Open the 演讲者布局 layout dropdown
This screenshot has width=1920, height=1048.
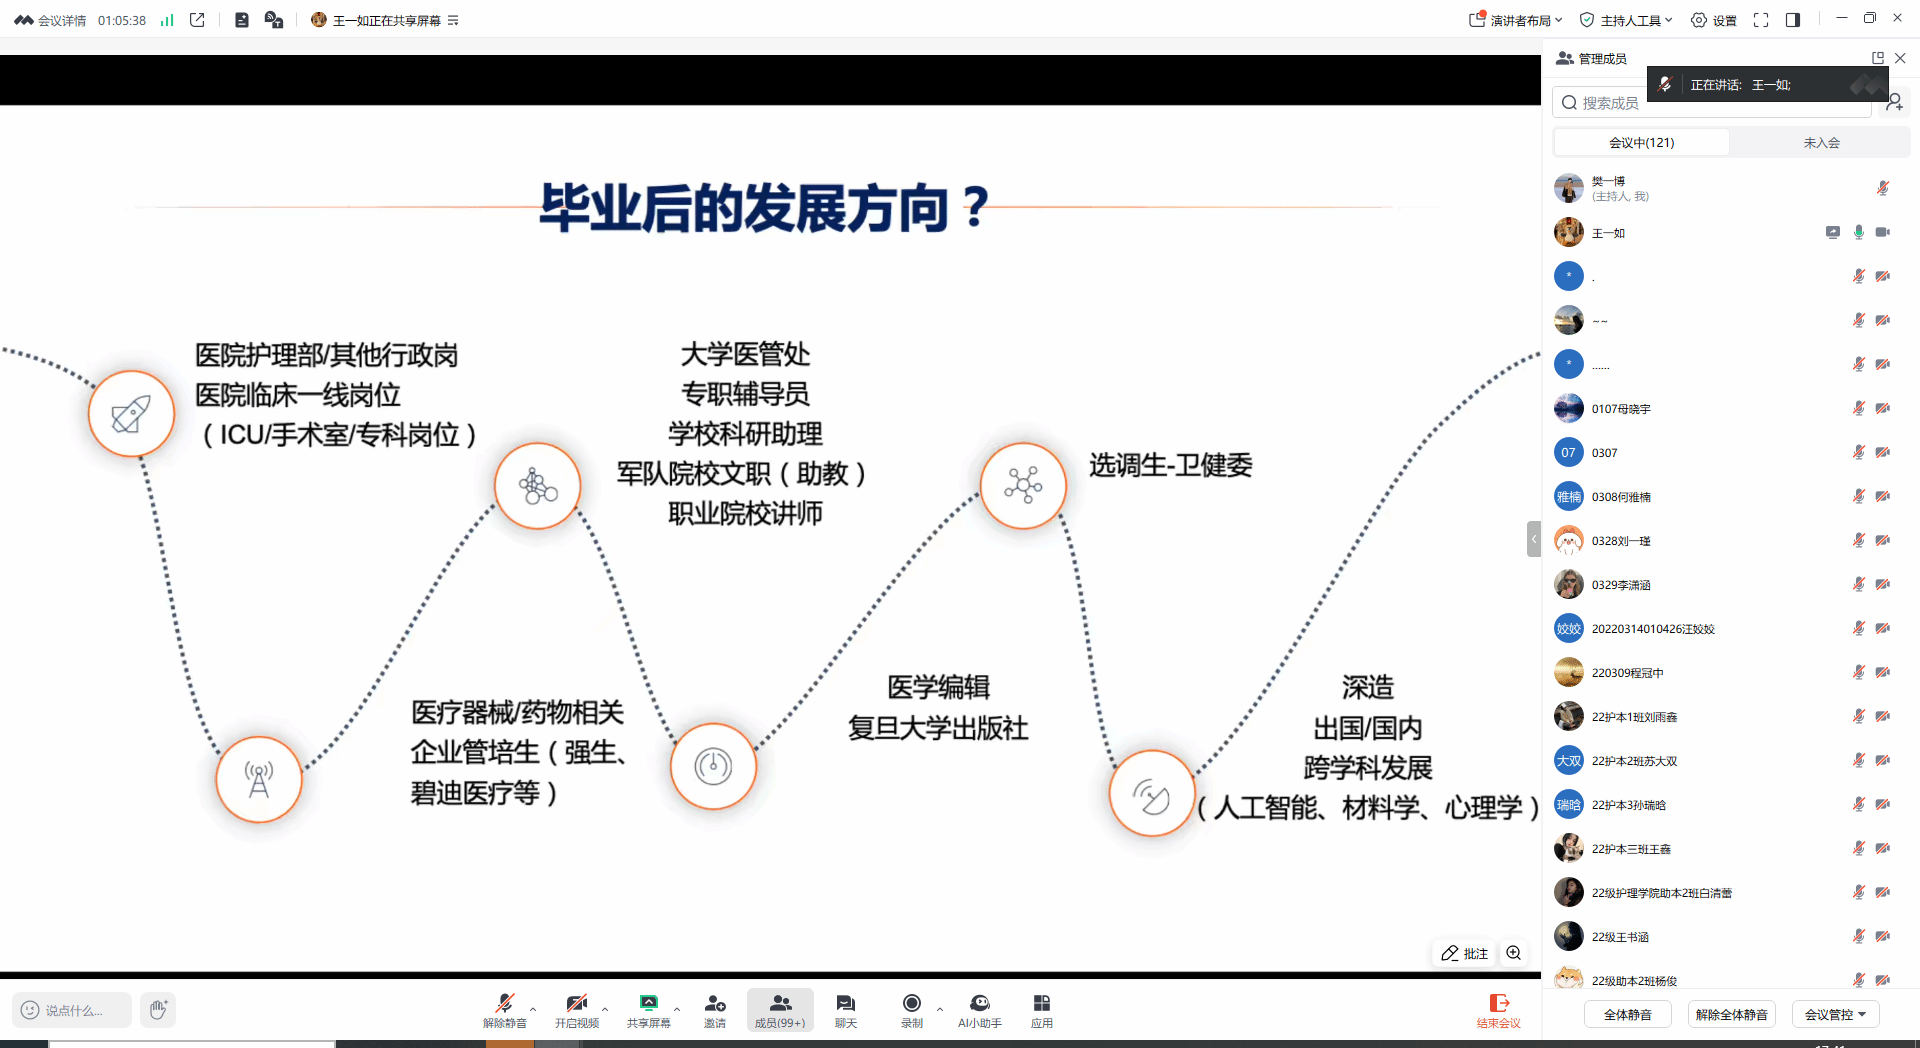[x=1516, y=20]
